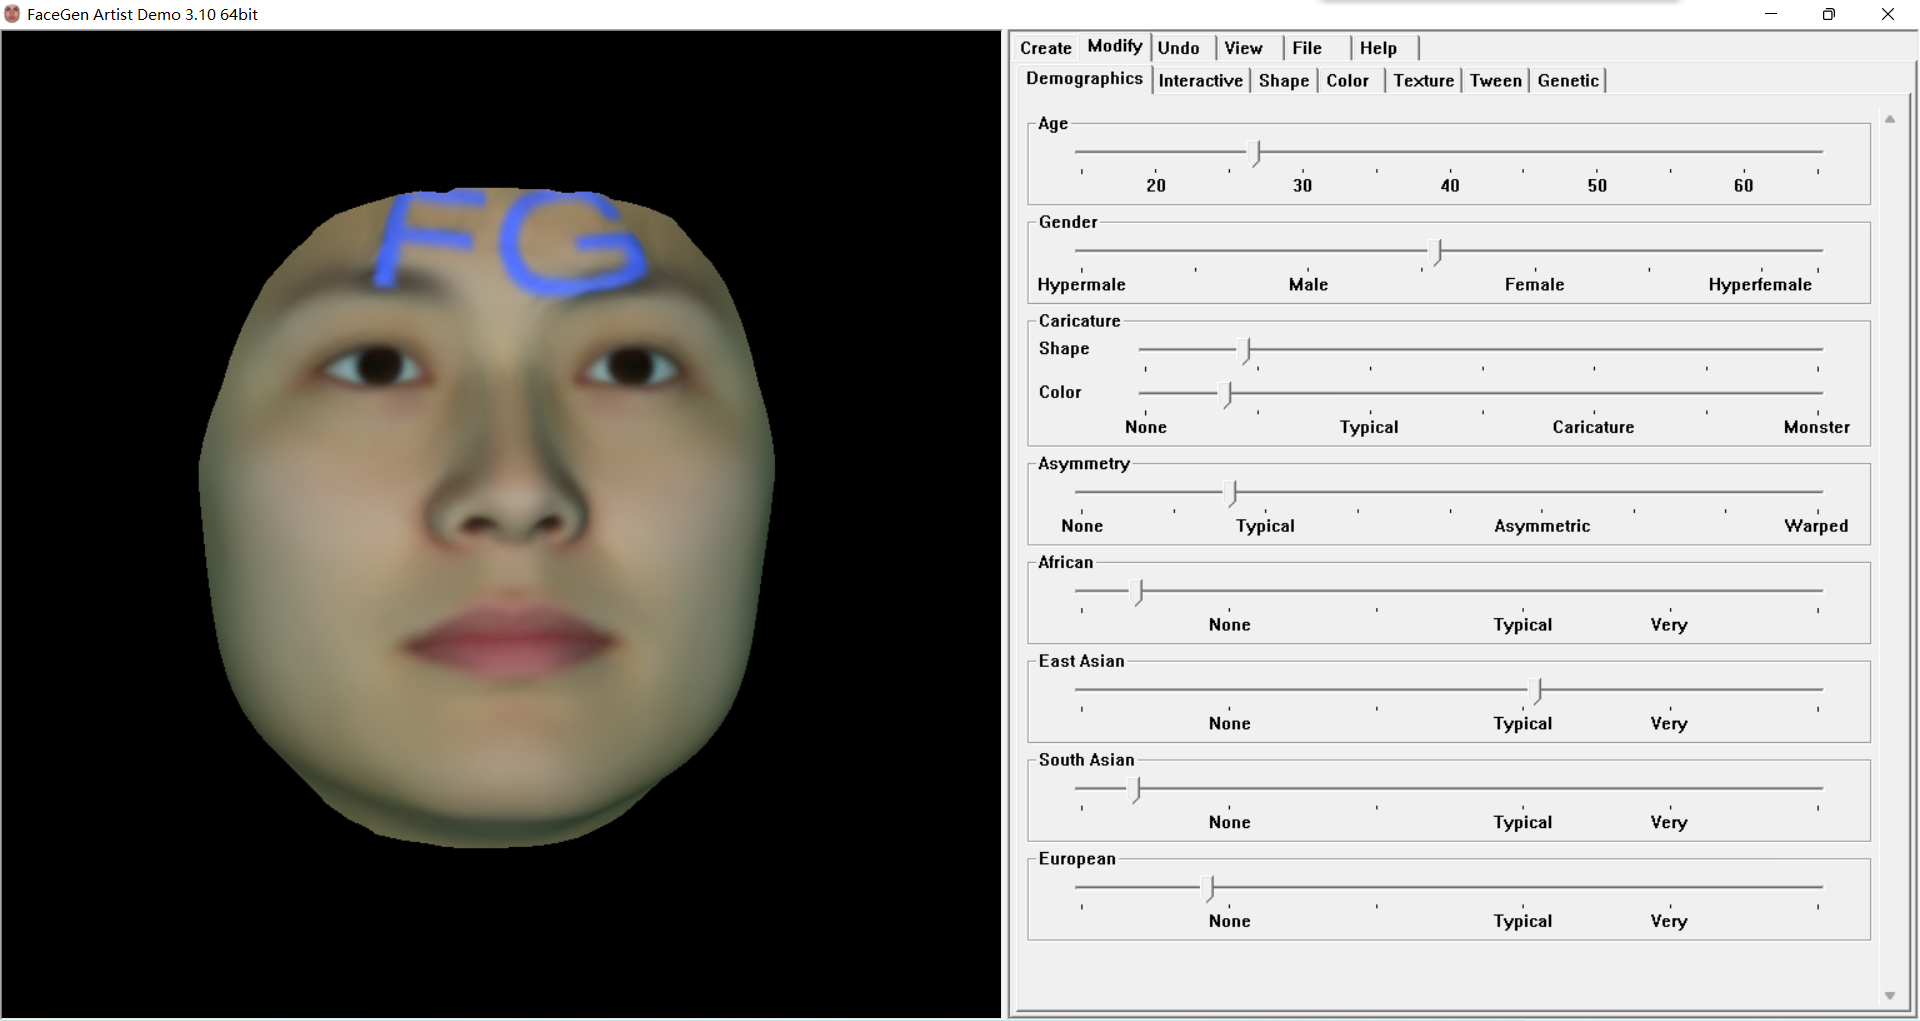Screen dimensions: 1920x1021
Task: Click the 'Female' gender label
Action: (x=1534, y=285)
